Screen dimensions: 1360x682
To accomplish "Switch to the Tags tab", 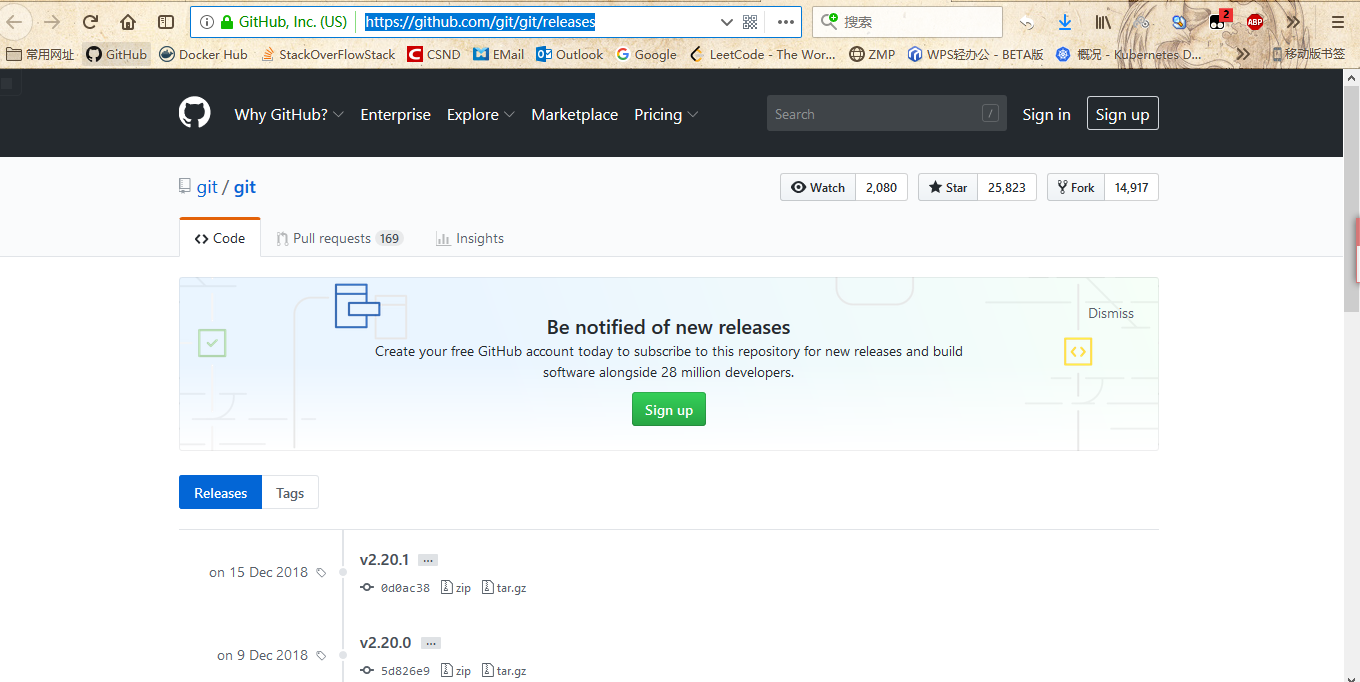I will 290,492.
